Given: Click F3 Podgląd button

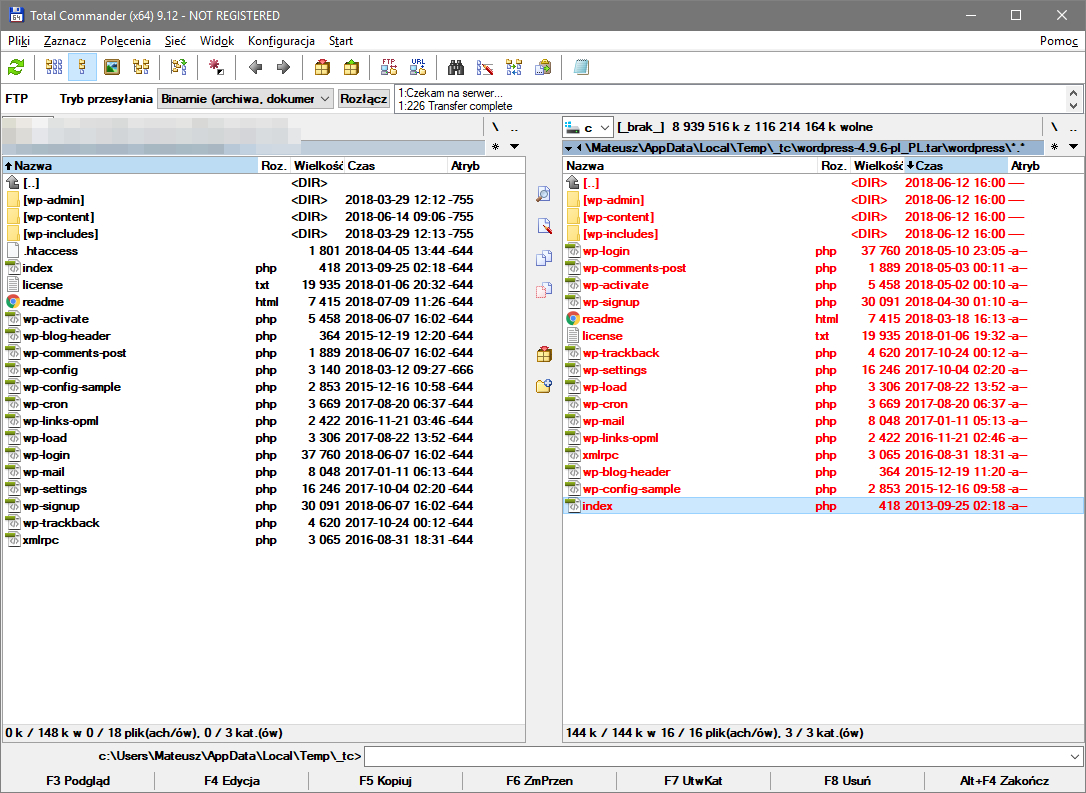Looking at the screenshot, I should (78, 781).
